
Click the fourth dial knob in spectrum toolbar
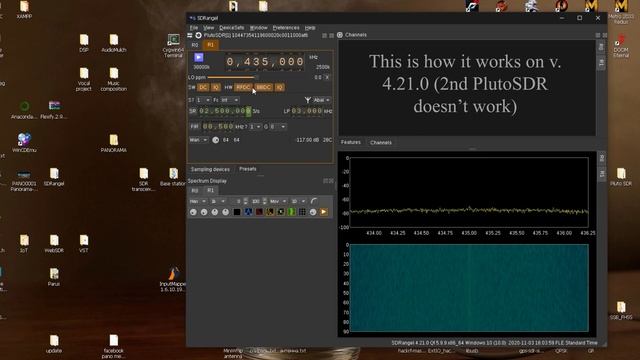226,212
